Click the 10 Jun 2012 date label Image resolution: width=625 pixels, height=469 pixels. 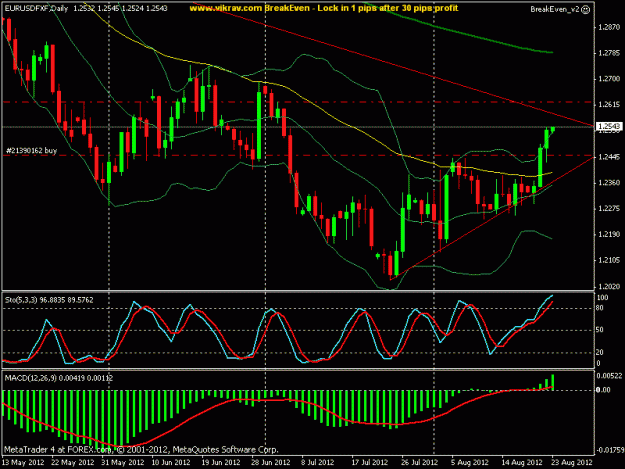pos(171,463)
